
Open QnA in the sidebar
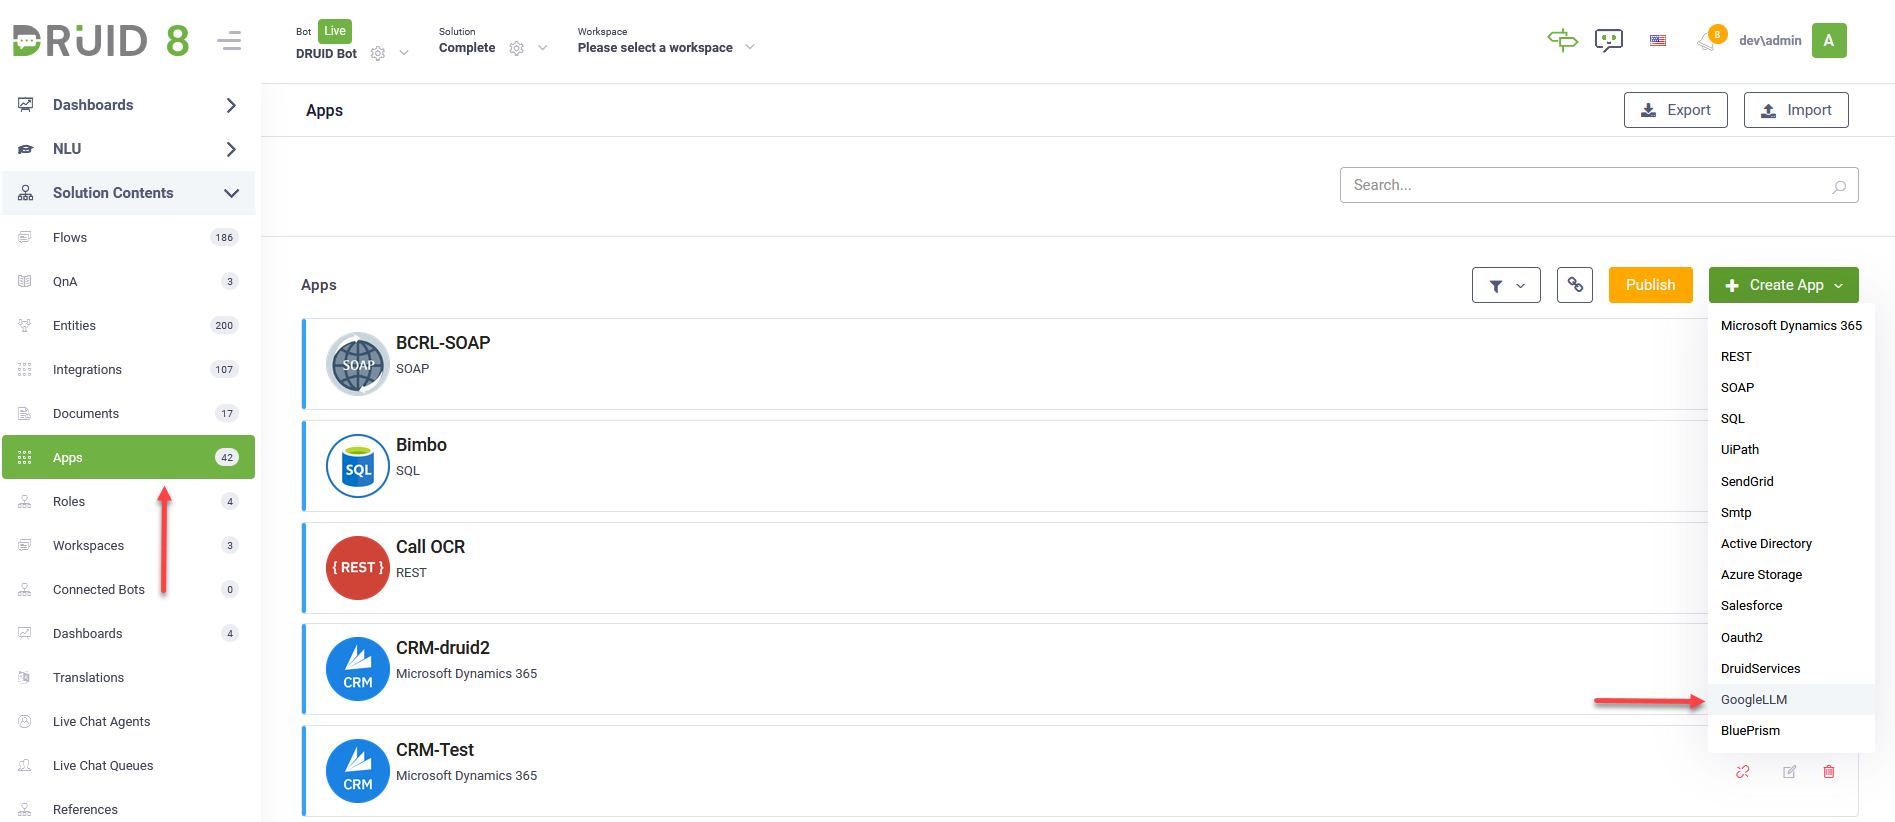click(128, 281)
